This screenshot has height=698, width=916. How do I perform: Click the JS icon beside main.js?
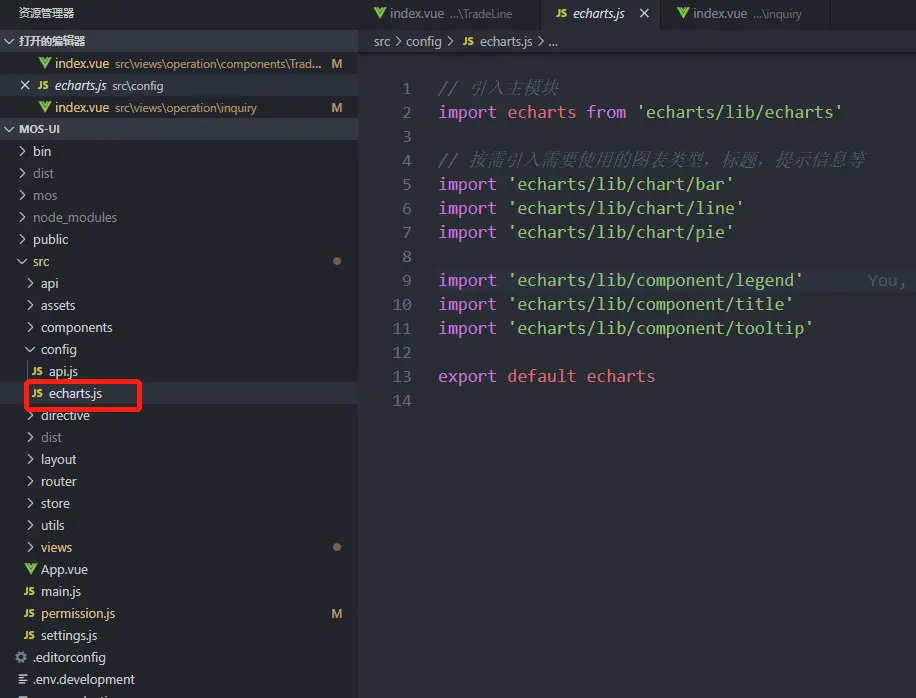point(29,591)
